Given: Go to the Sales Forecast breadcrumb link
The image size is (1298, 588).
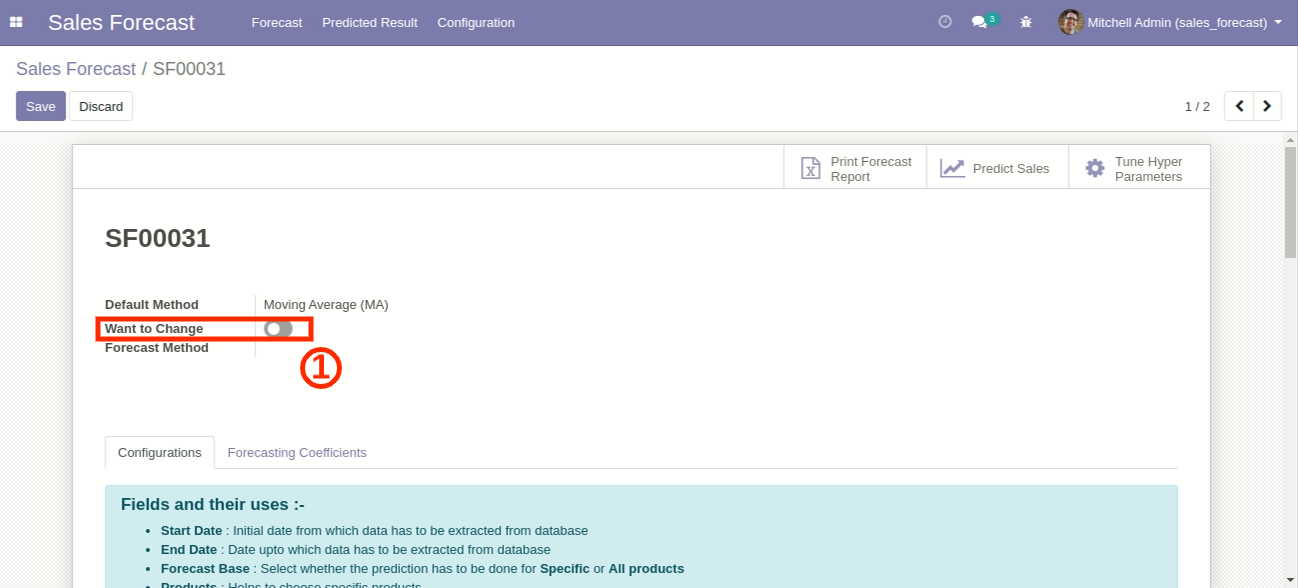Looking at the screenshot, I should pyautogui.click(x=76, y=69).
